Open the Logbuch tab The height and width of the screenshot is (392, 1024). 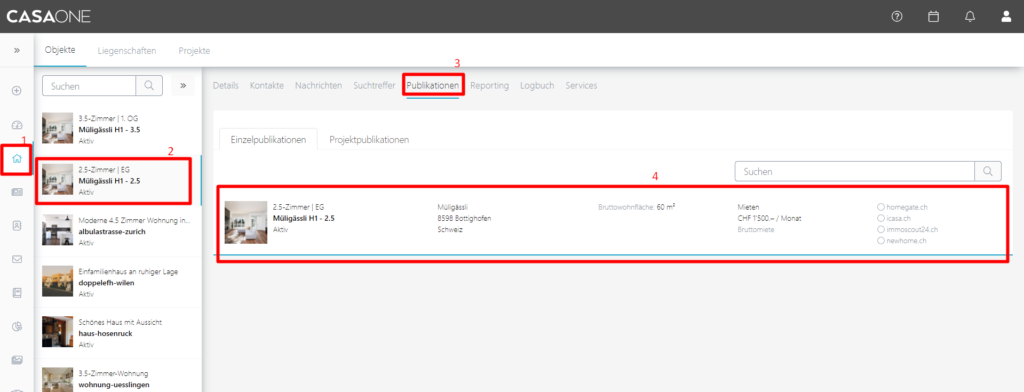(x=537, y=86)
